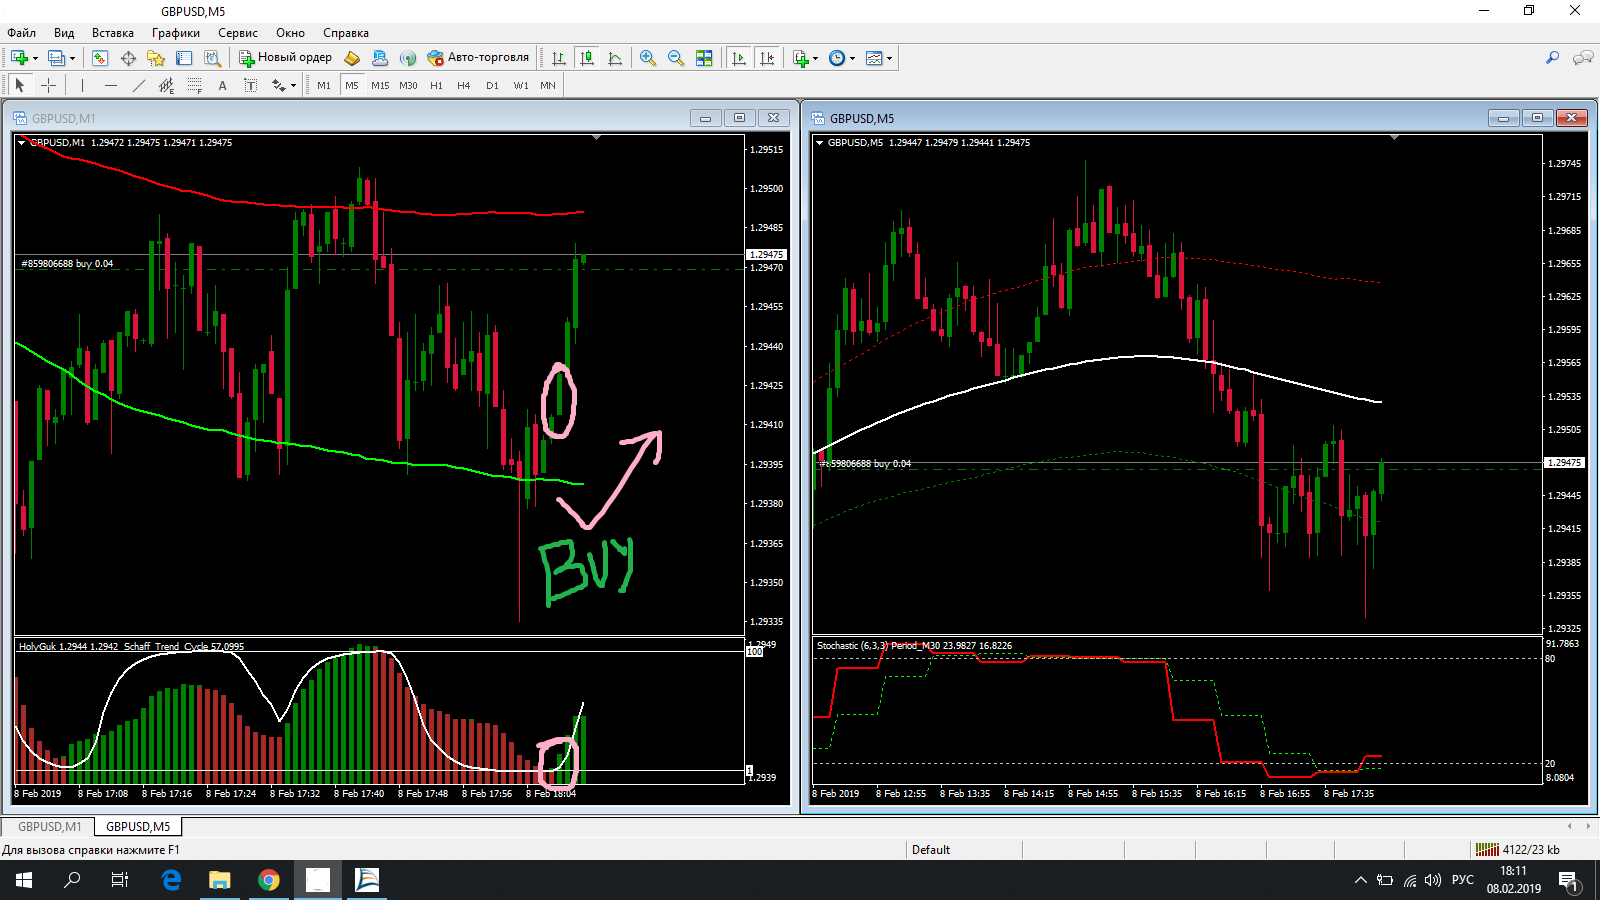Click the Новый ордер button
This screenshot has height=900, width=1600.
click(x=285, y=58)
